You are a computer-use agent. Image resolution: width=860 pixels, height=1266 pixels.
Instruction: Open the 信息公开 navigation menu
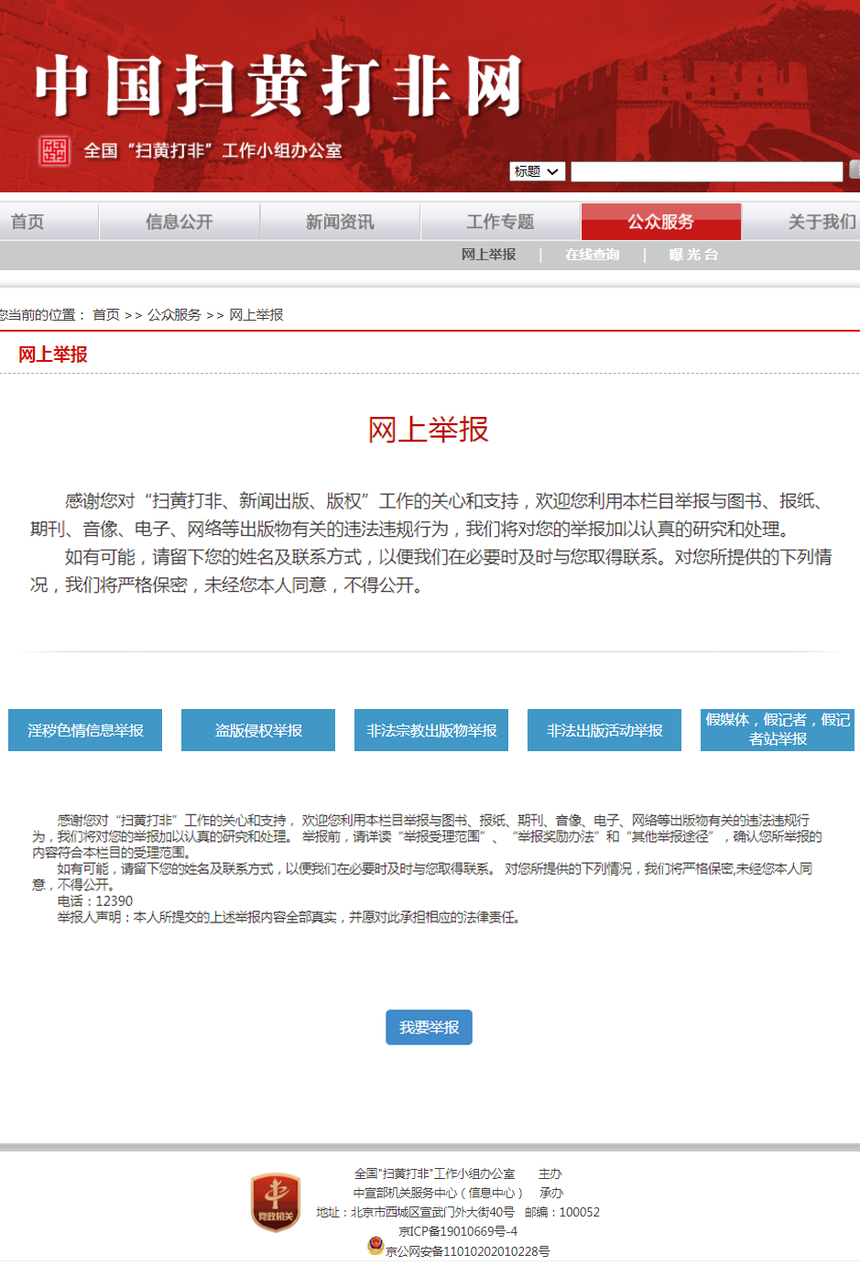click(179, 222)
